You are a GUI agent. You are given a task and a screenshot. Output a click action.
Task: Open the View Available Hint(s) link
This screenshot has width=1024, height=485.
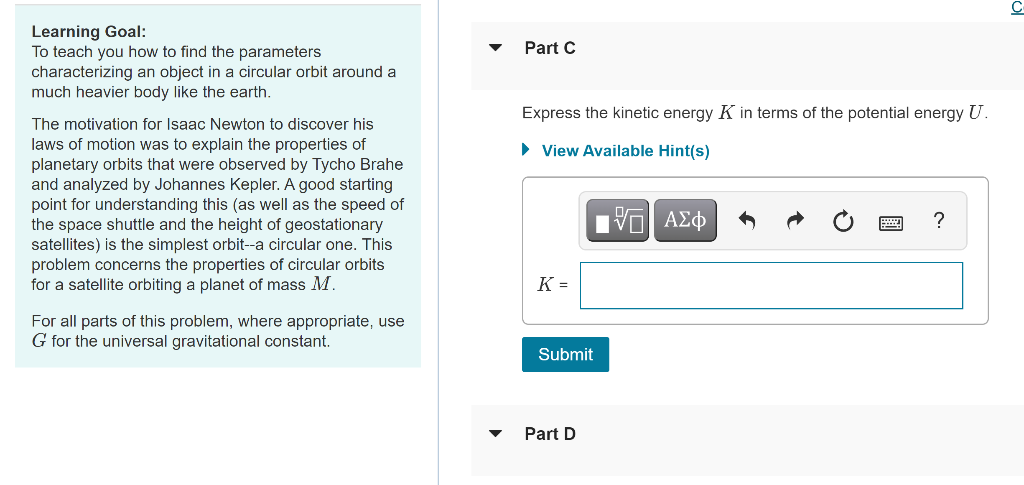(x=625, y=151)
